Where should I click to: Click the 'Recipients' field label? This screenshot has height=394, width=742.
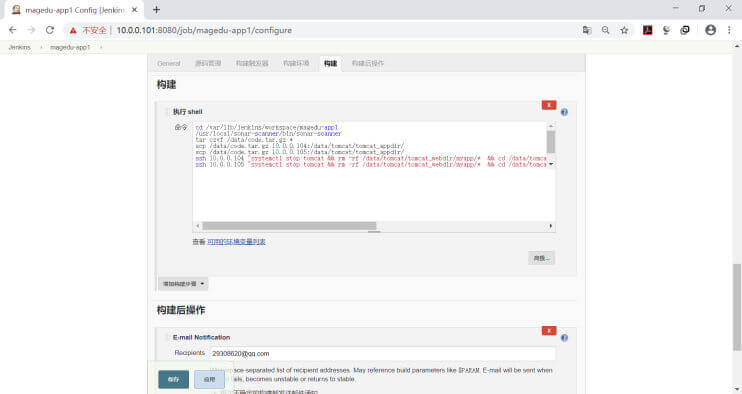189,353
